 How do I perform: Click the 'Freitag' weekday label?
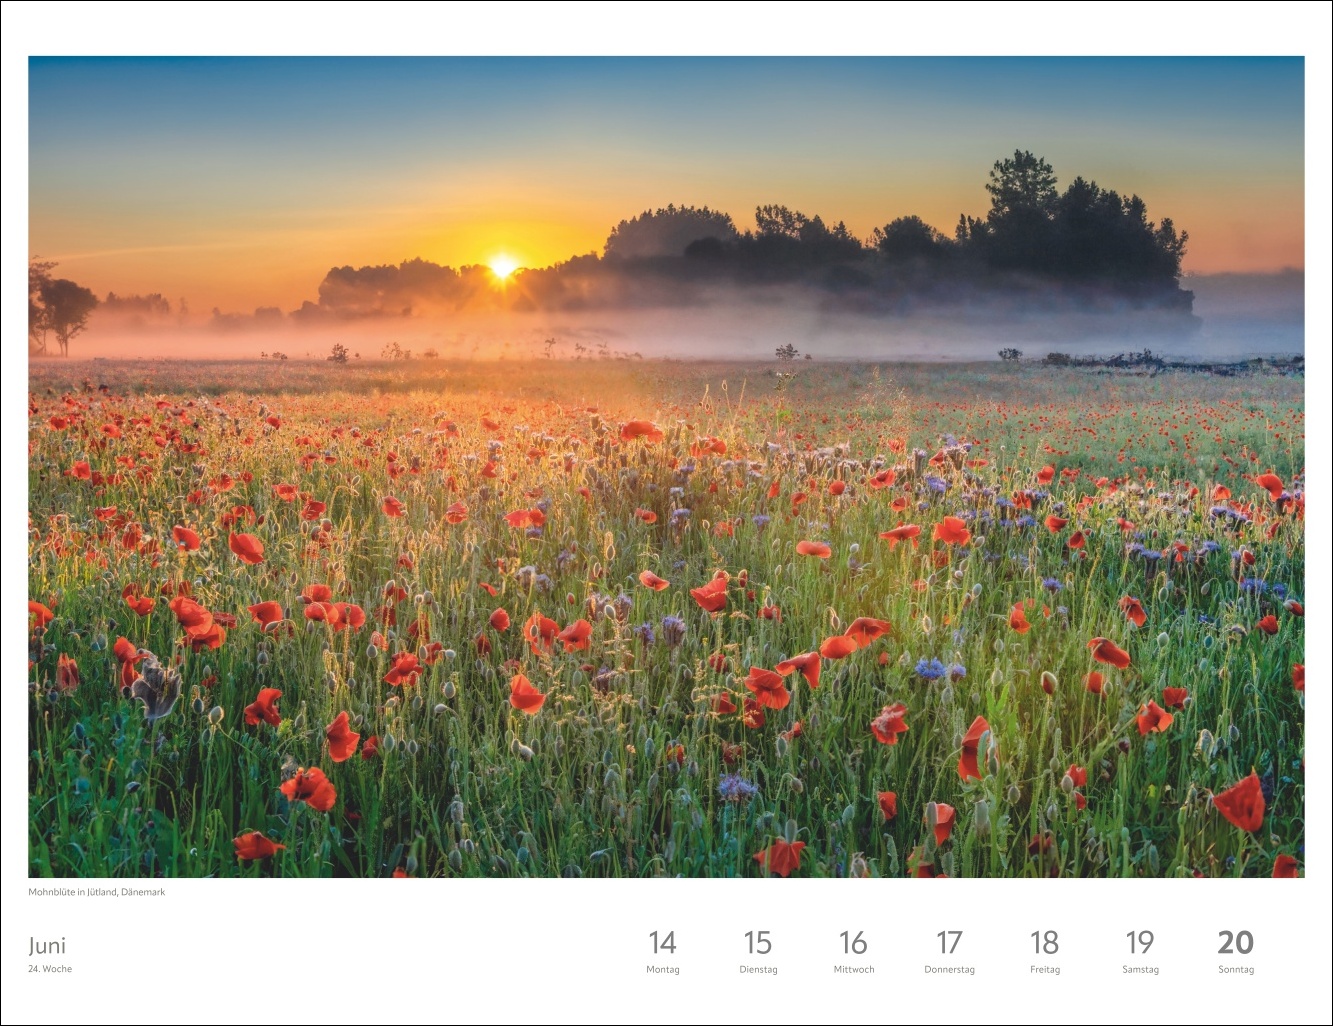pyautogui.click(x=1045, y=970)
